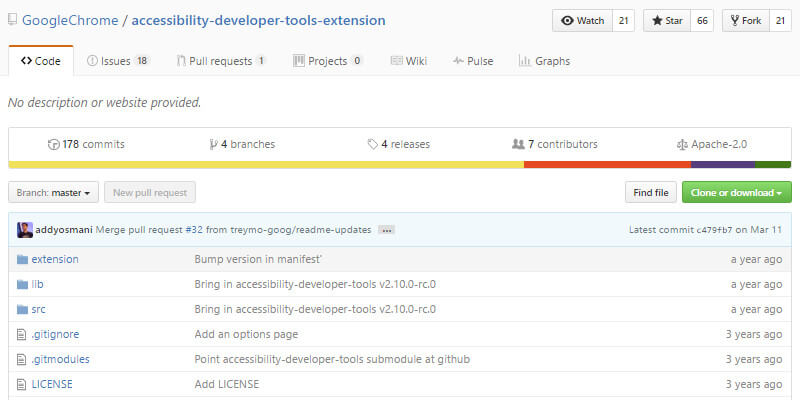Open the Clone or download dropdown

coord(736,192)
